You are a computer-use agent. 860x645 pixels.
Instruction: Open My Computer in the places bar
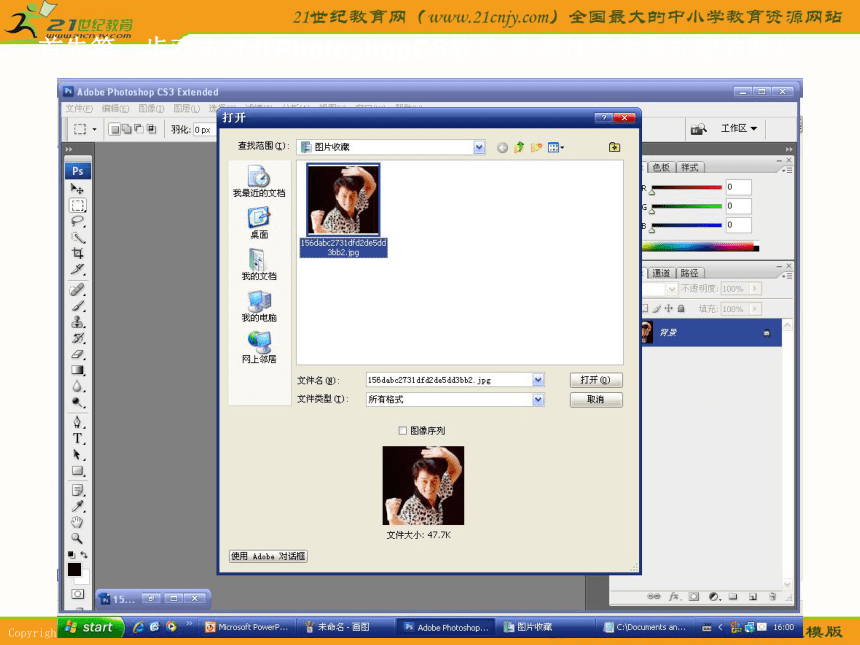coord(259,306)
